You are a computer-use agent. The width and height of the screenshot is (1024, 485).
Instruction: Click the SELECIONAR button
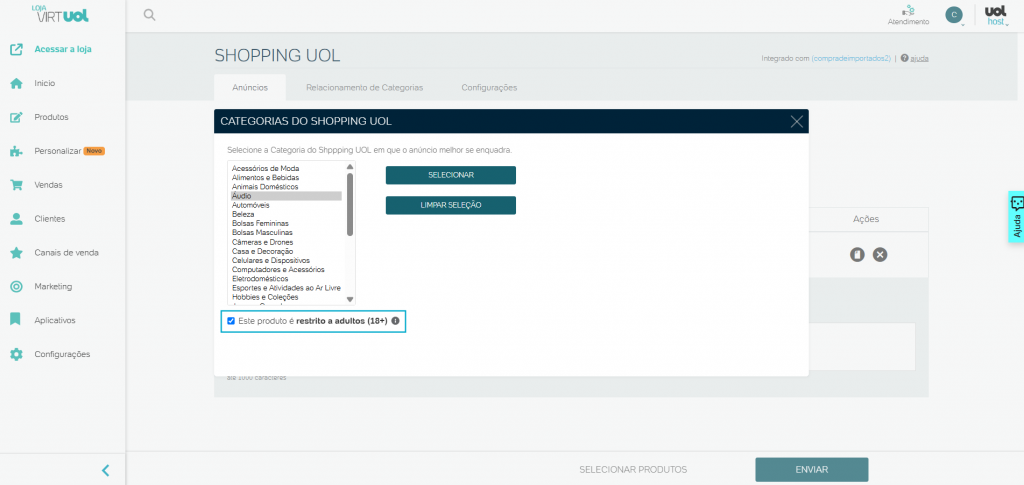click(451, 175)
